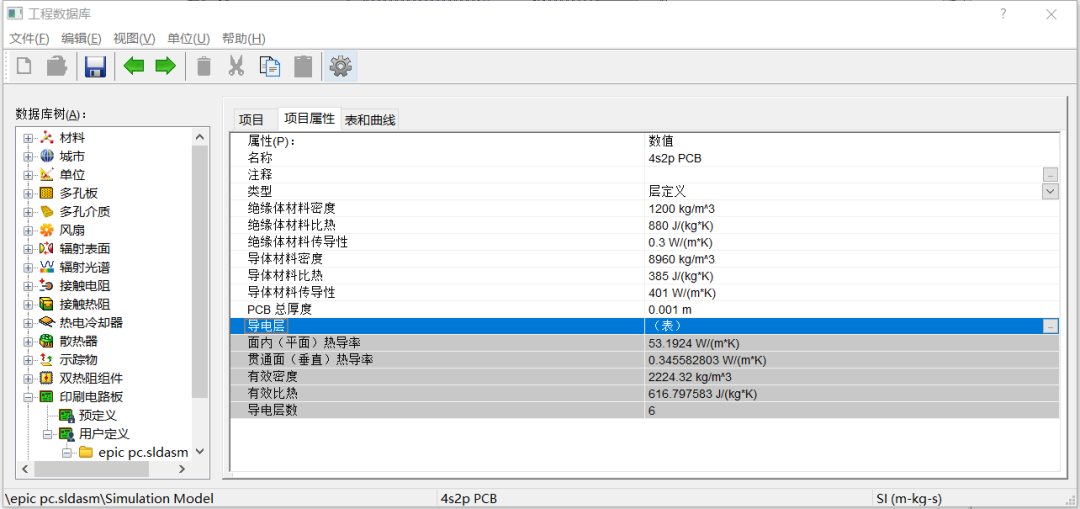Viewport: 1080px width, 509px height.
Task: Click the ? help button in title bar
Action: 1004,14
